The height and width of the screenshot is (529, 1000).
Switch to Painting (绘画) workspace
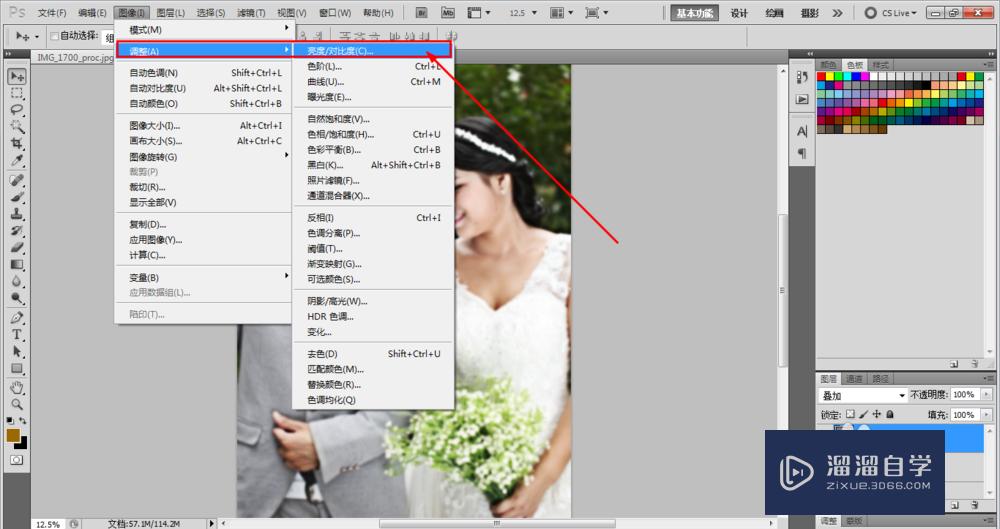click(x=774, y=13)
